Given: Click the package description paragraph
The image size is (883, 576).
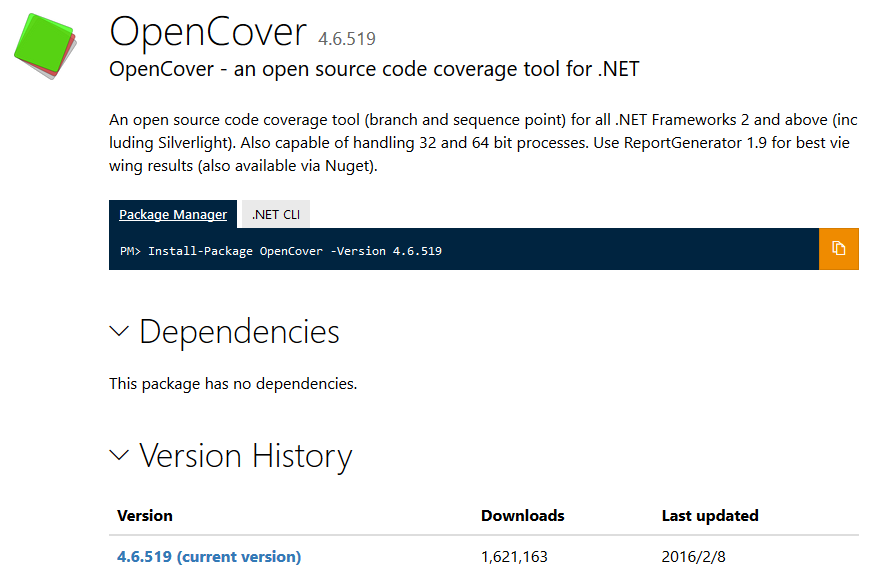Looking at the screenshot, I should (483, 143).
